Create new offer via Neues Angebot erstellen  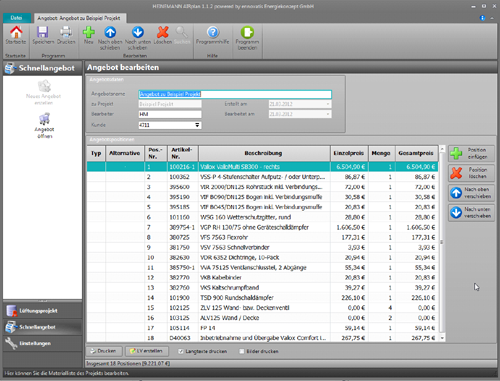44,92
